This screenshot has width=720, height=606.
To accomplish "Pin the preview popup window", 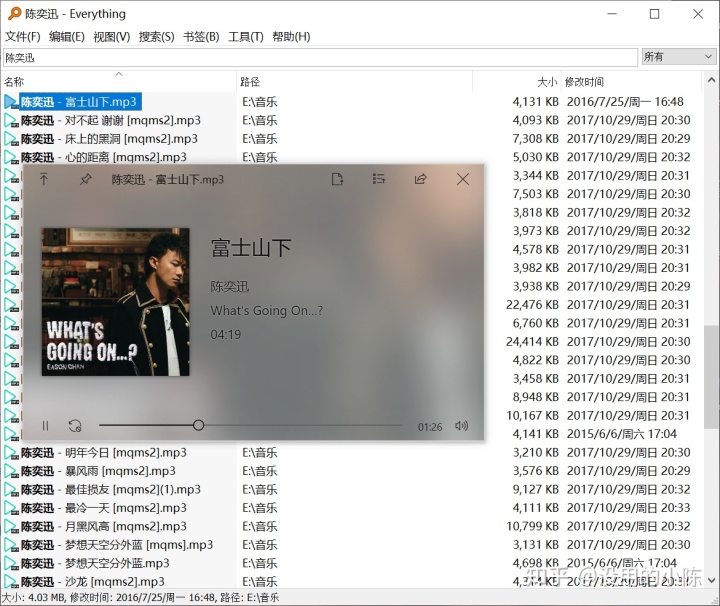I will [x=85, y=179].
